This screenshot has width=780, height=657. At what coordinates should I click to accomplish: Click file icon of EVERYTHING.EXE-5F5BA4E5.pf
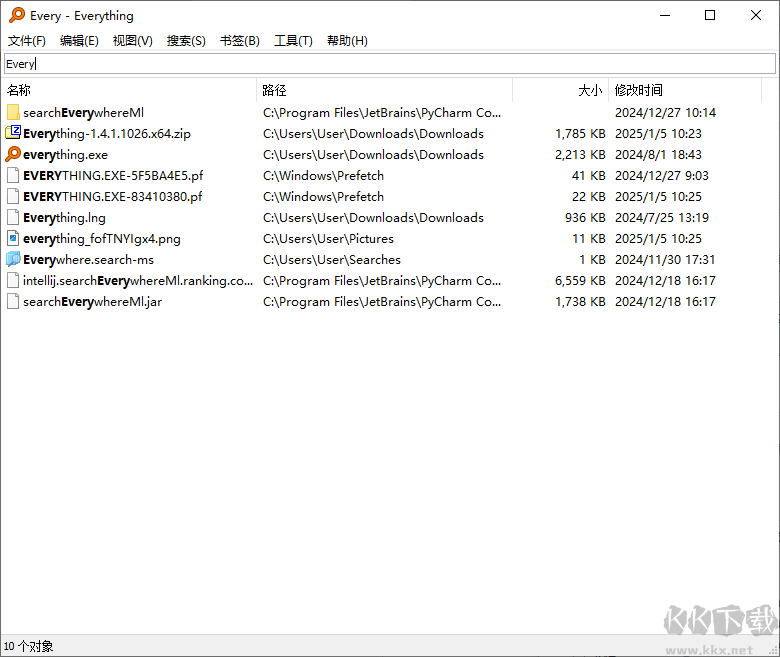[x=13, y=176]
